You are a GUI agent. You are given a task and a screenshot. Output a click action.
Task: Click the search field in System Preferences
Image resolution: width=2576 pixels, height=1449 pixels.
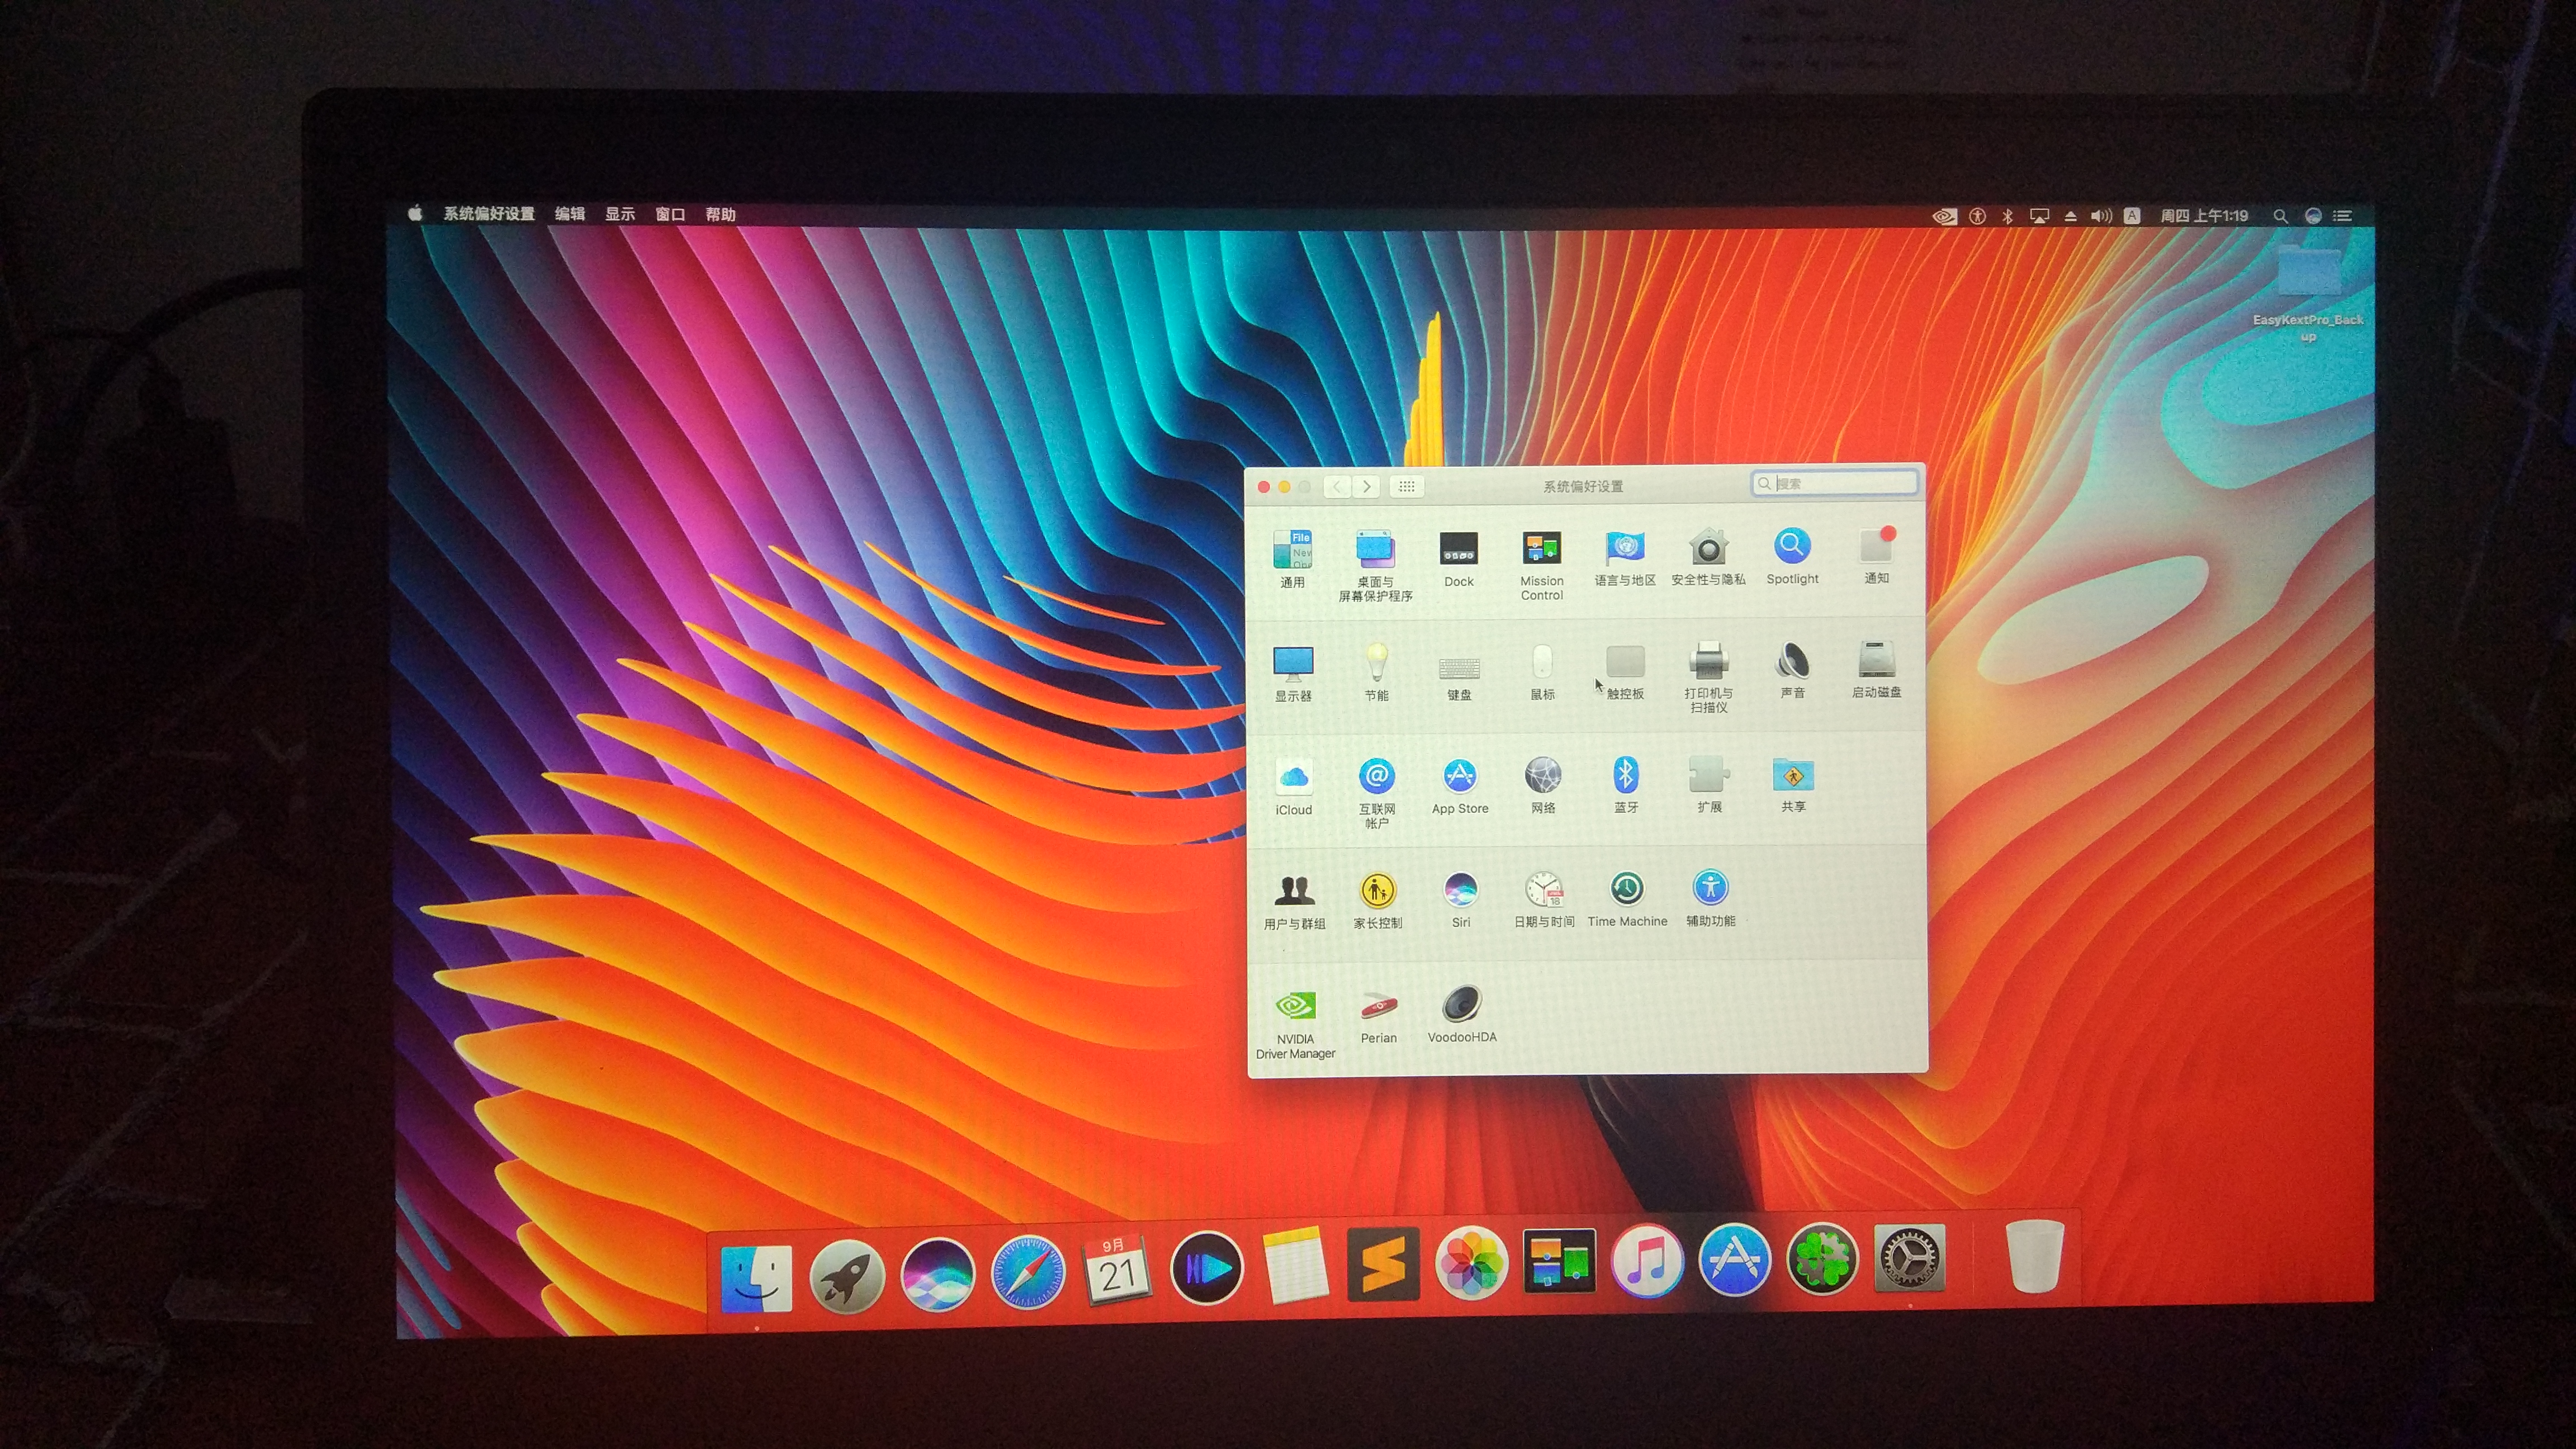tap(1840, 484)
